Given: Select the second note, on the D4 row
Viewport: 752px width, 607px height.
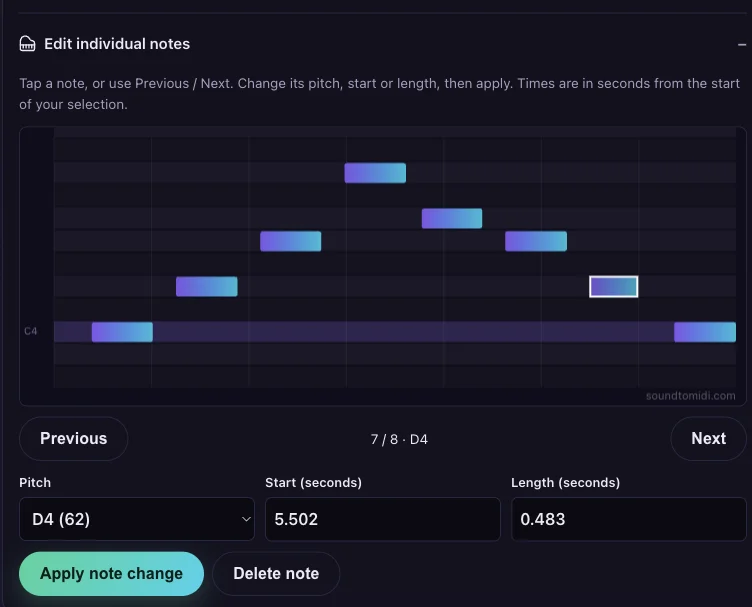Looking at the screenshot, I should coord(207,287).
